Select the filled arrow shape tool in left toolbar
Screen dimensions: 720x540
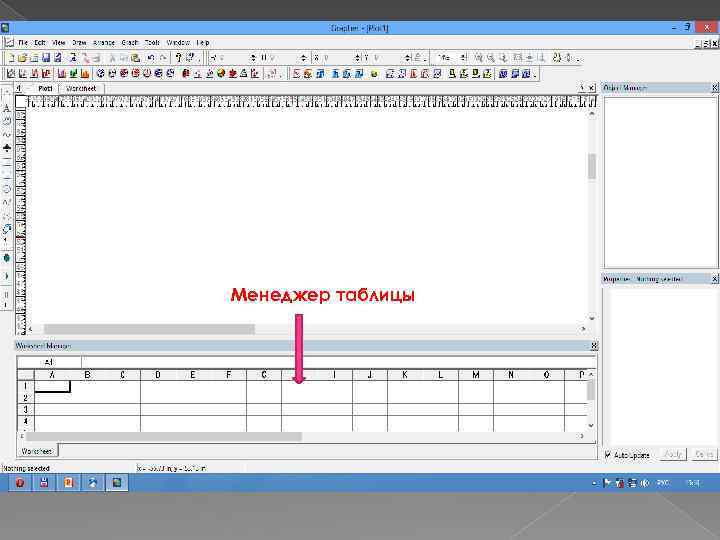click(x=6, y=148)
